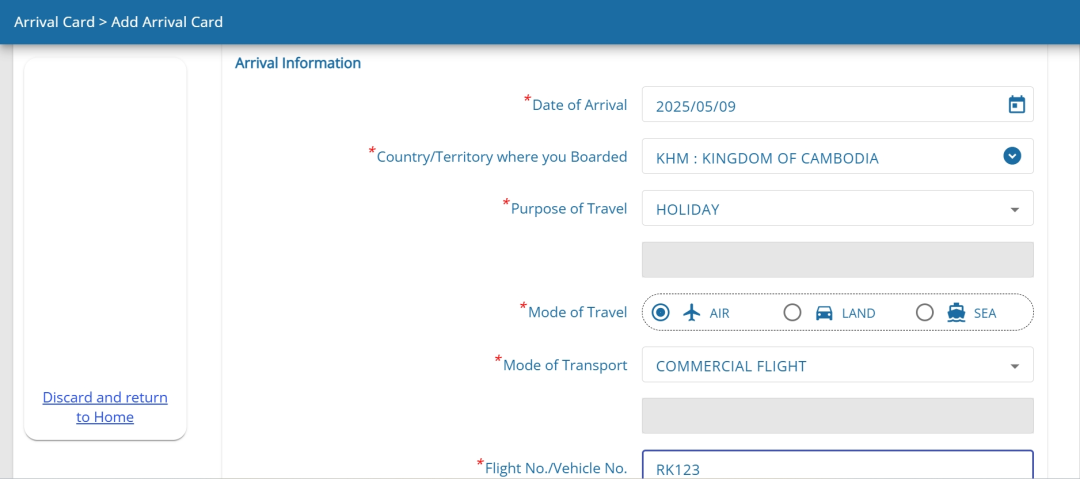Click the Date of Arrival field showing 2025/05/09
This screenshot has width=1080, height=479.
838,104
